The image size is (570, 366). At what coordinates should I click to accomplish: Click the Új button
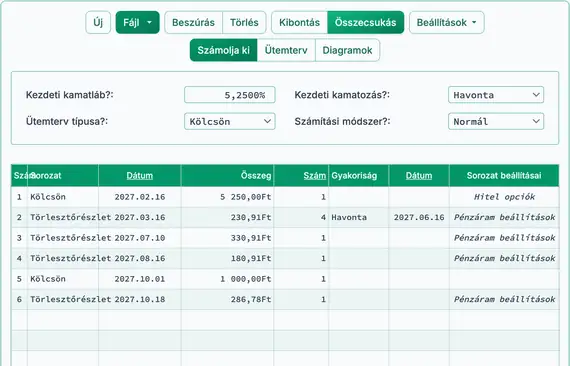[98, 23]
